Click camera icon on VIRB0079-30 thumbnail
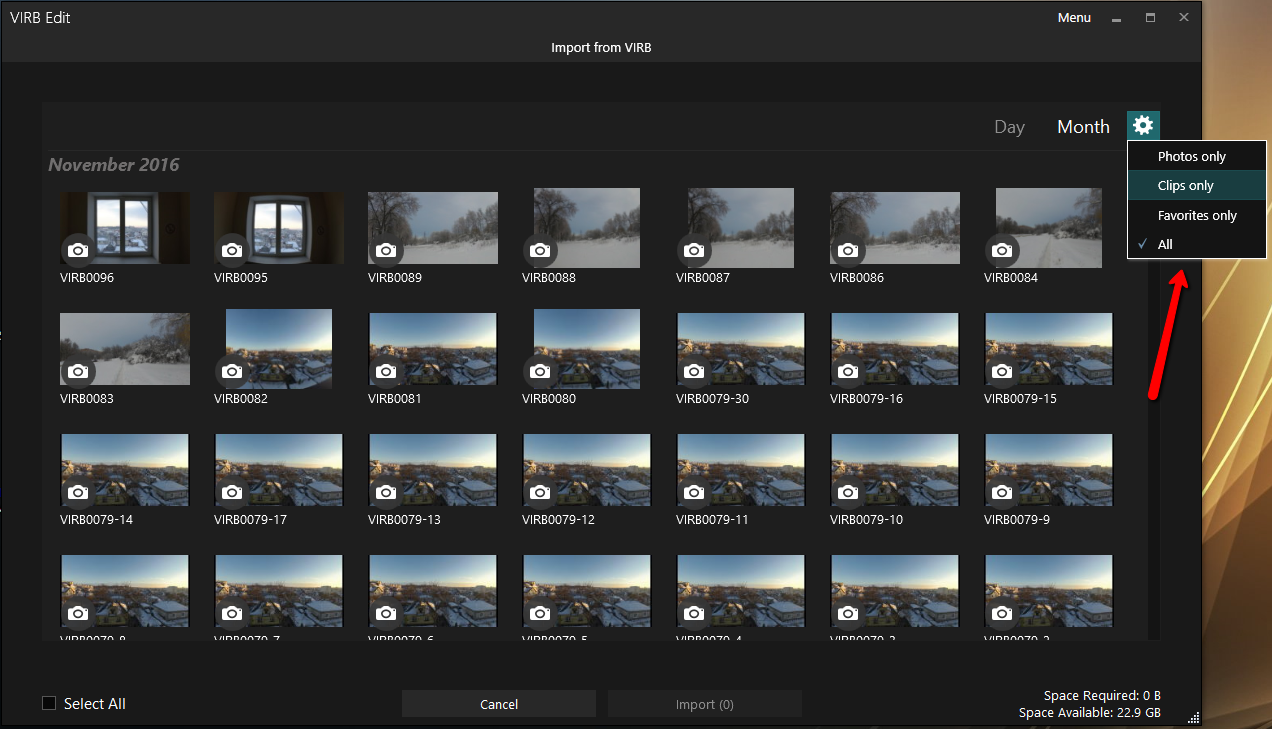The height and width of the screenshot is (729, 1272). (694, 371)
